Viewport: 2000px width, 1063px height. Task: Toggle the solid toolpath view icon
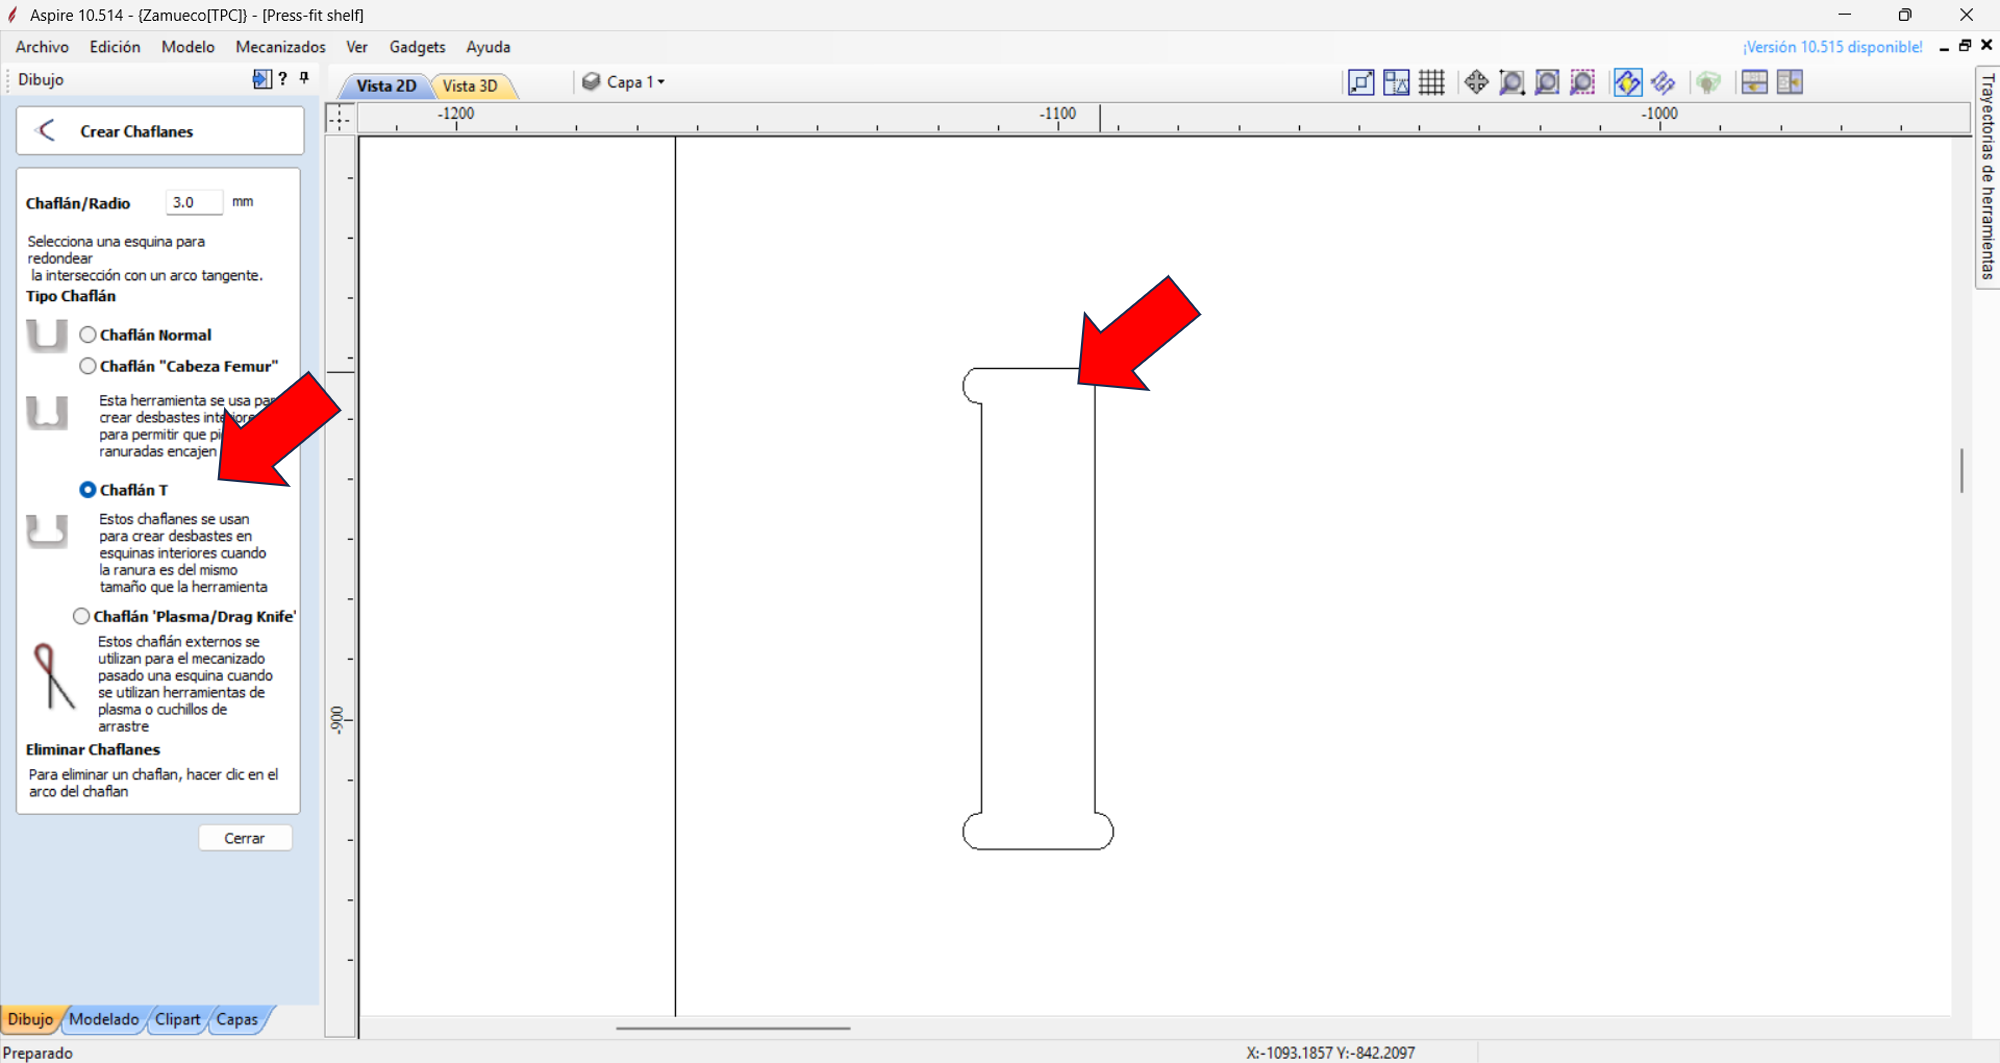[1663, 82]
